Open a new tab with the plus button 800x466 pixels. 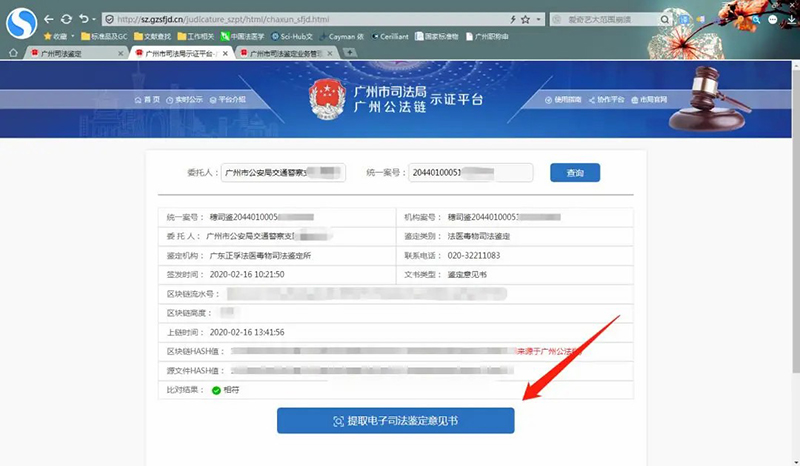pyautogui.click(x=349, y=52)
